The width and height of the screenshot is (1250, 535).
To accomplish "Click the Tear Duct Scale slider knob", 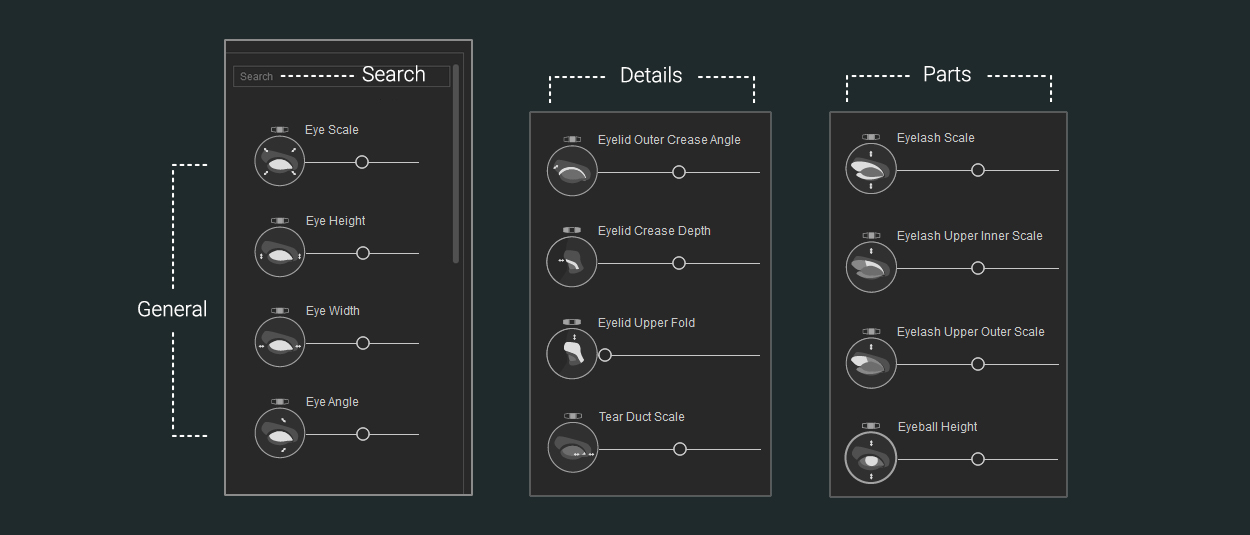I will [680, 449].
